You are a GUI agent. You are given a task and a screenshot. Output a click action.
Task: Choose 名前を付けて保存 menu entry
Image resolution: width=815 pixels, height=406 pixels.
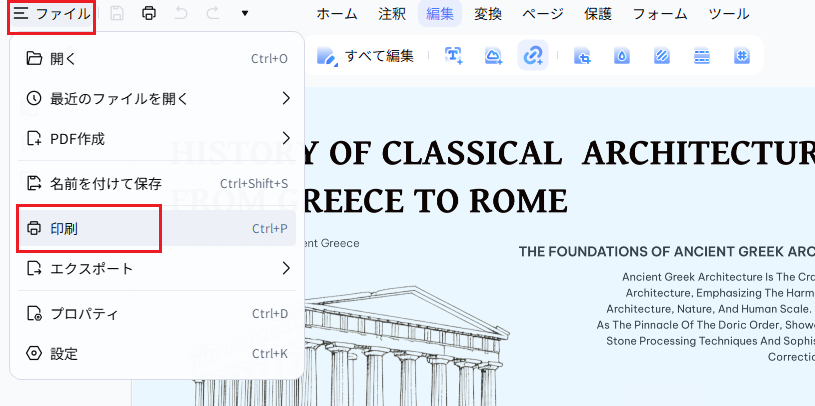point(157,184)
